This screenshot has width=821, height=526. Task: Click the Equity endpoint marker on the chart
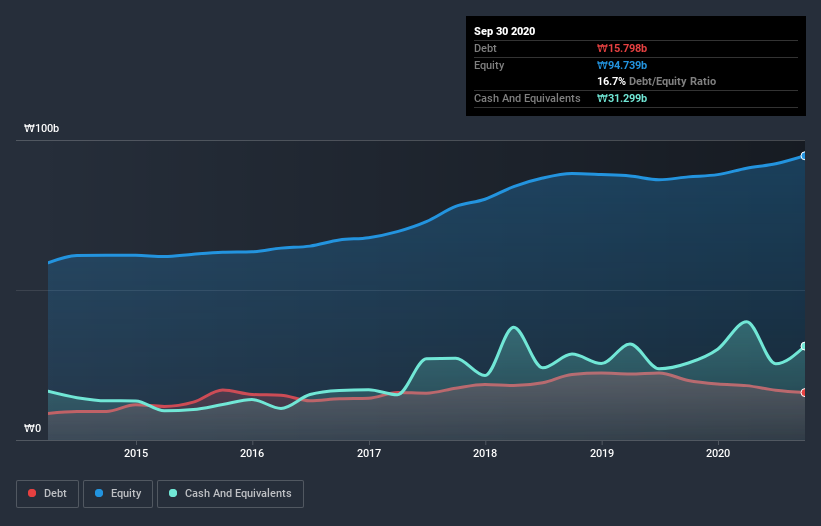click(804, 156)
